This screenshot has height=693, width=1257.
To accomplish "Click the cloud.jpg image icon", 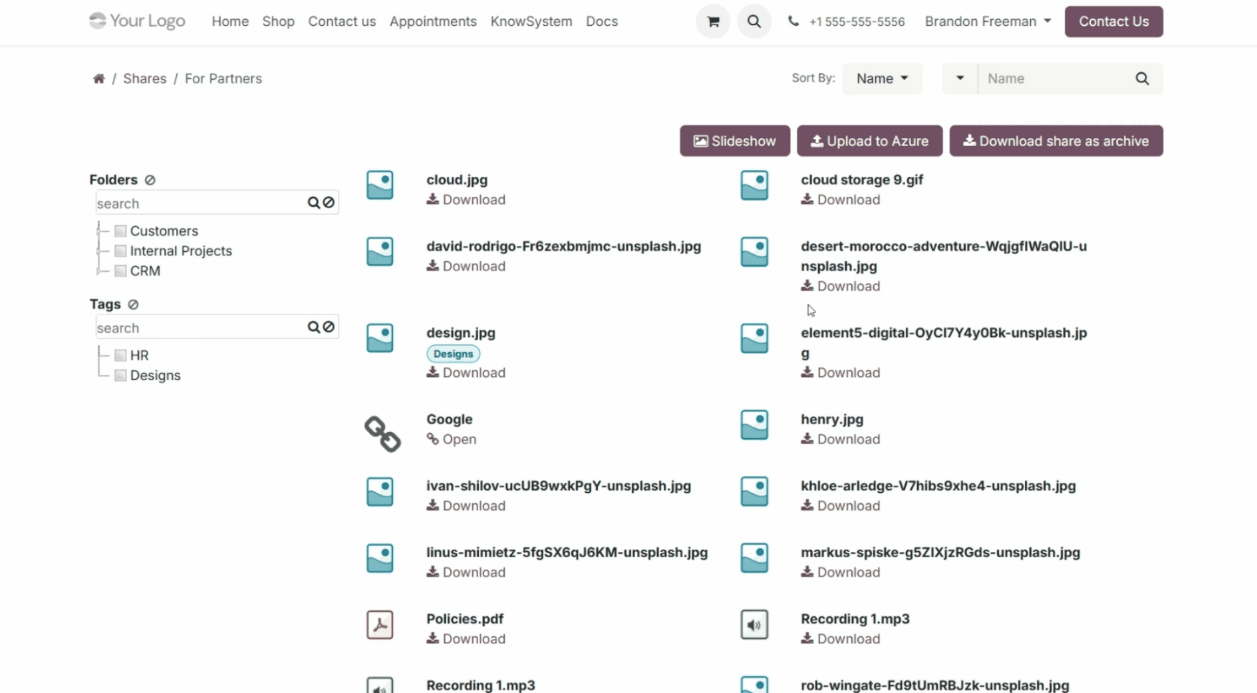I will (380, 185).
